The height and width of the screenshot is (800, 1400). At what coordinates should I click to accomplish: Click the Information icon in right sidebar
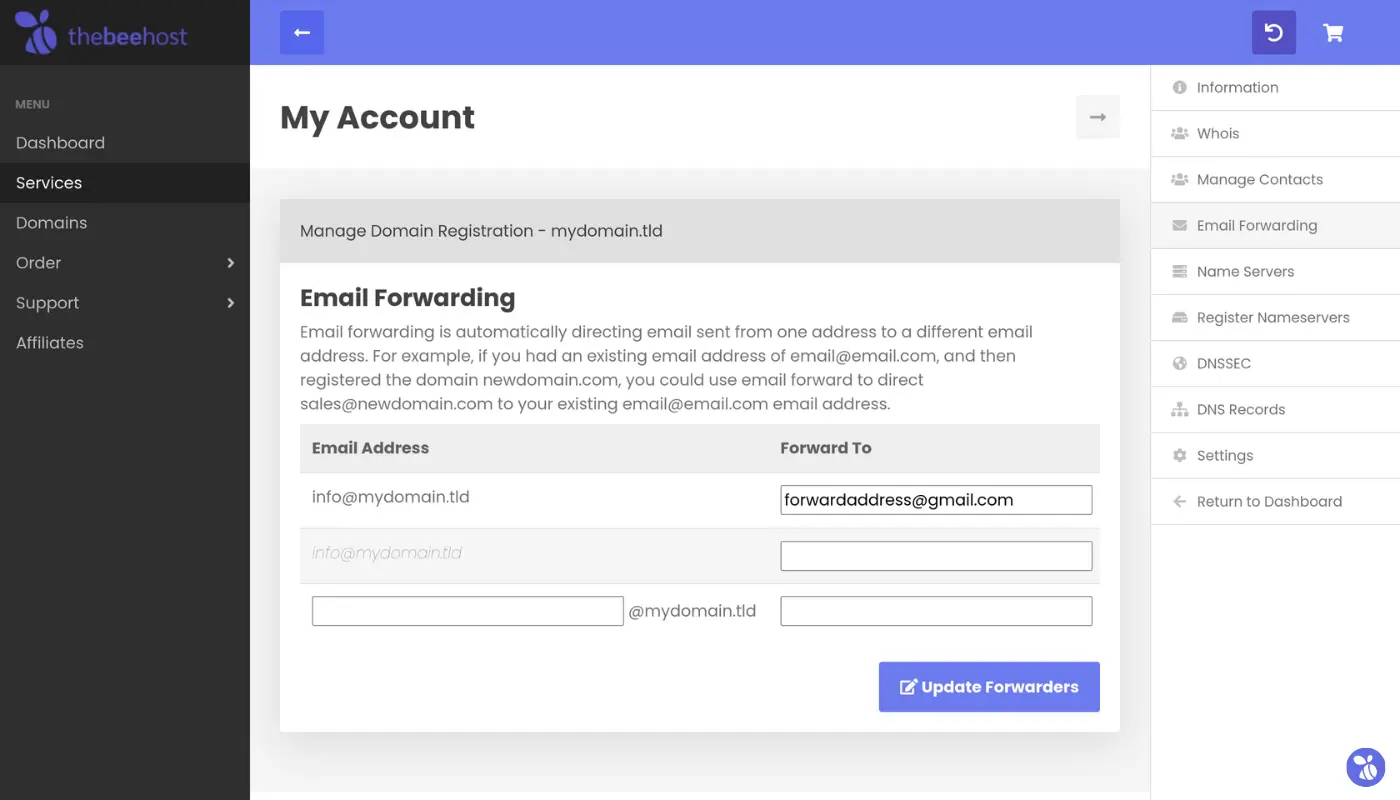pos(1180,88)
